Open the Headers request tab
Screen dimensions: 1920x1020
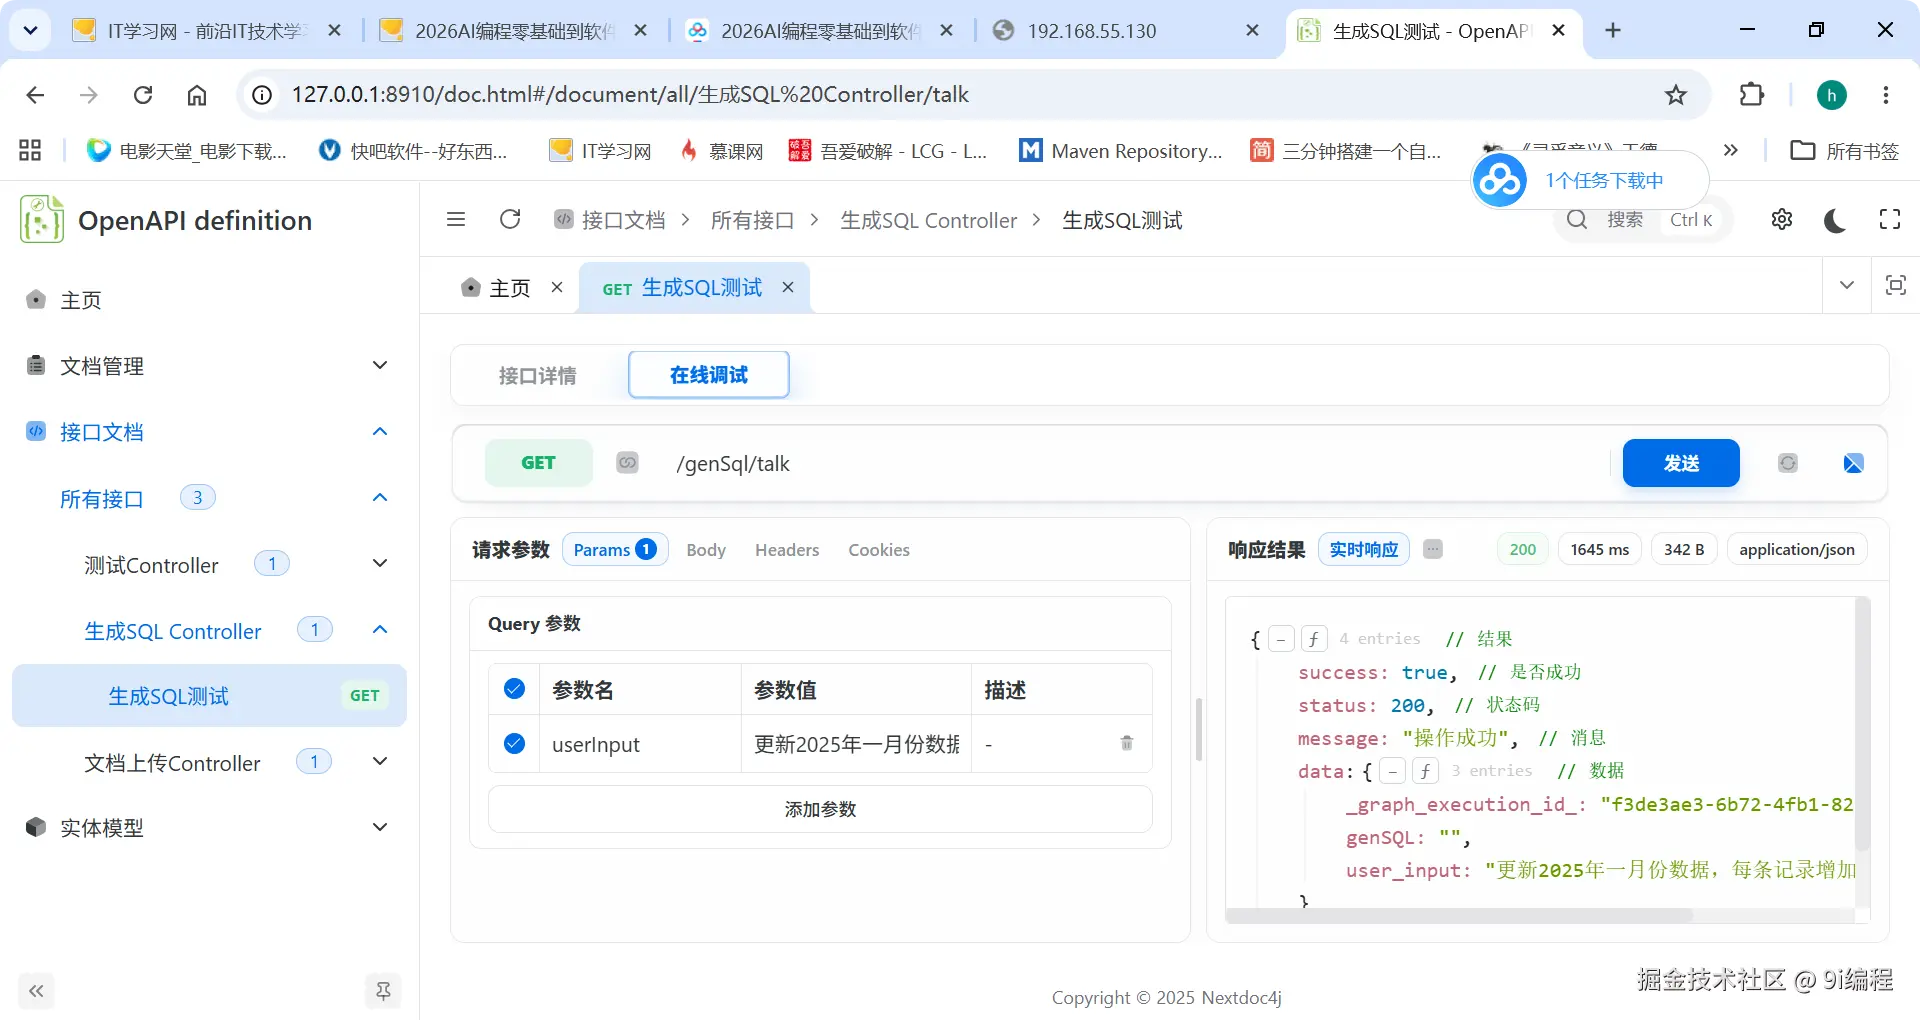787,550
